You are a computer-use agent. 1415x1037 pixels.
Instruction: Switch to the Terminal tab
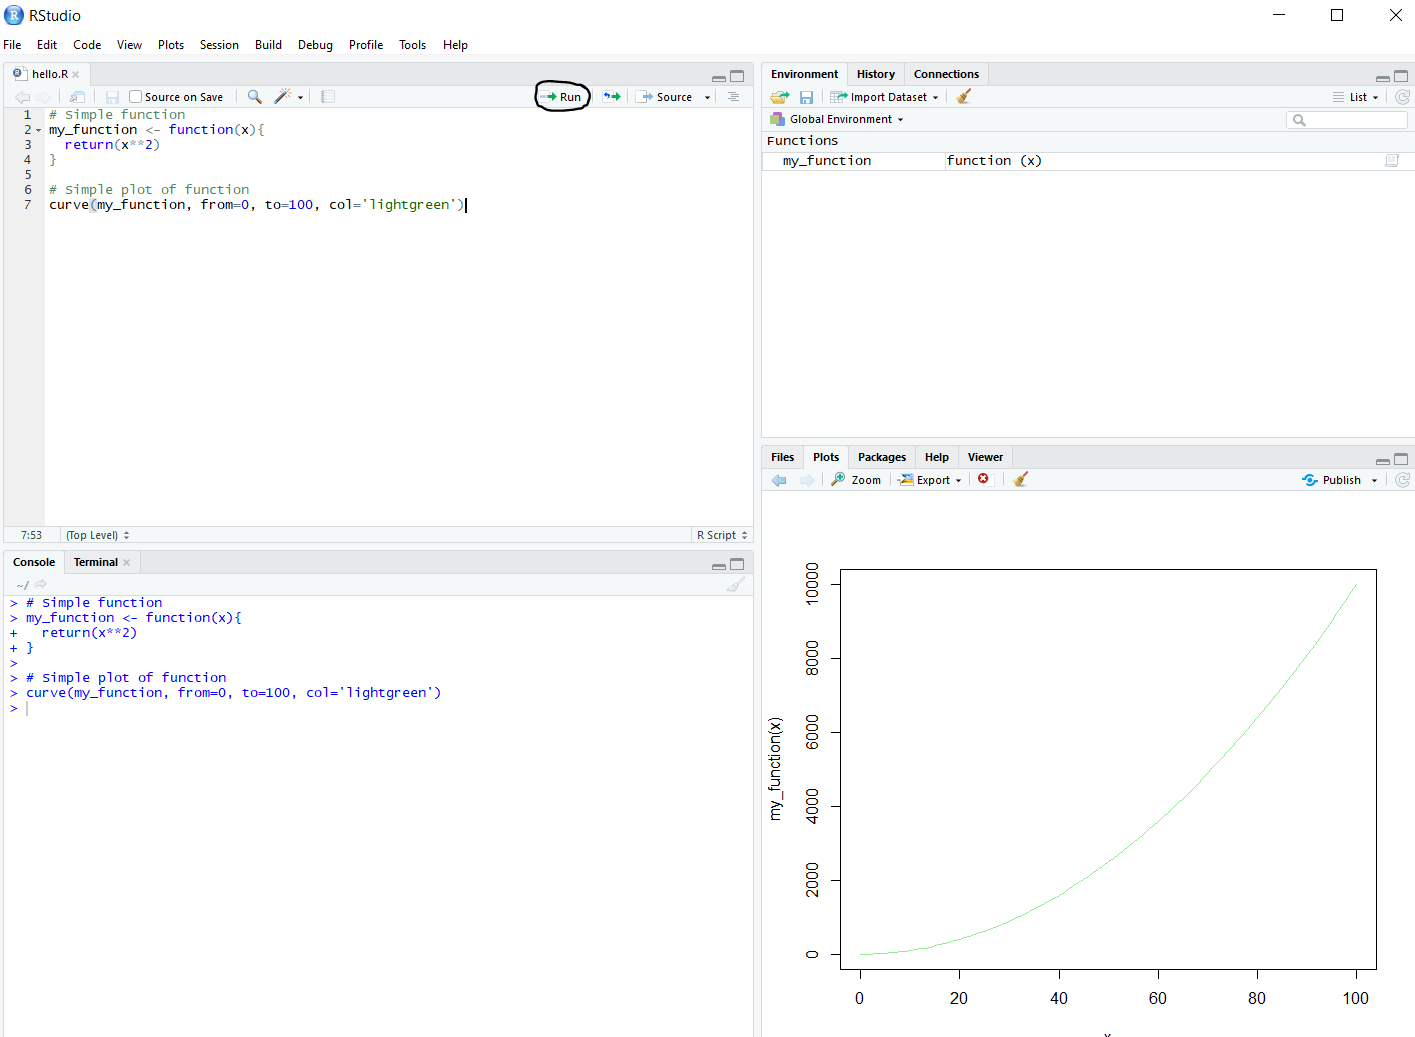(x=95, y=561)
